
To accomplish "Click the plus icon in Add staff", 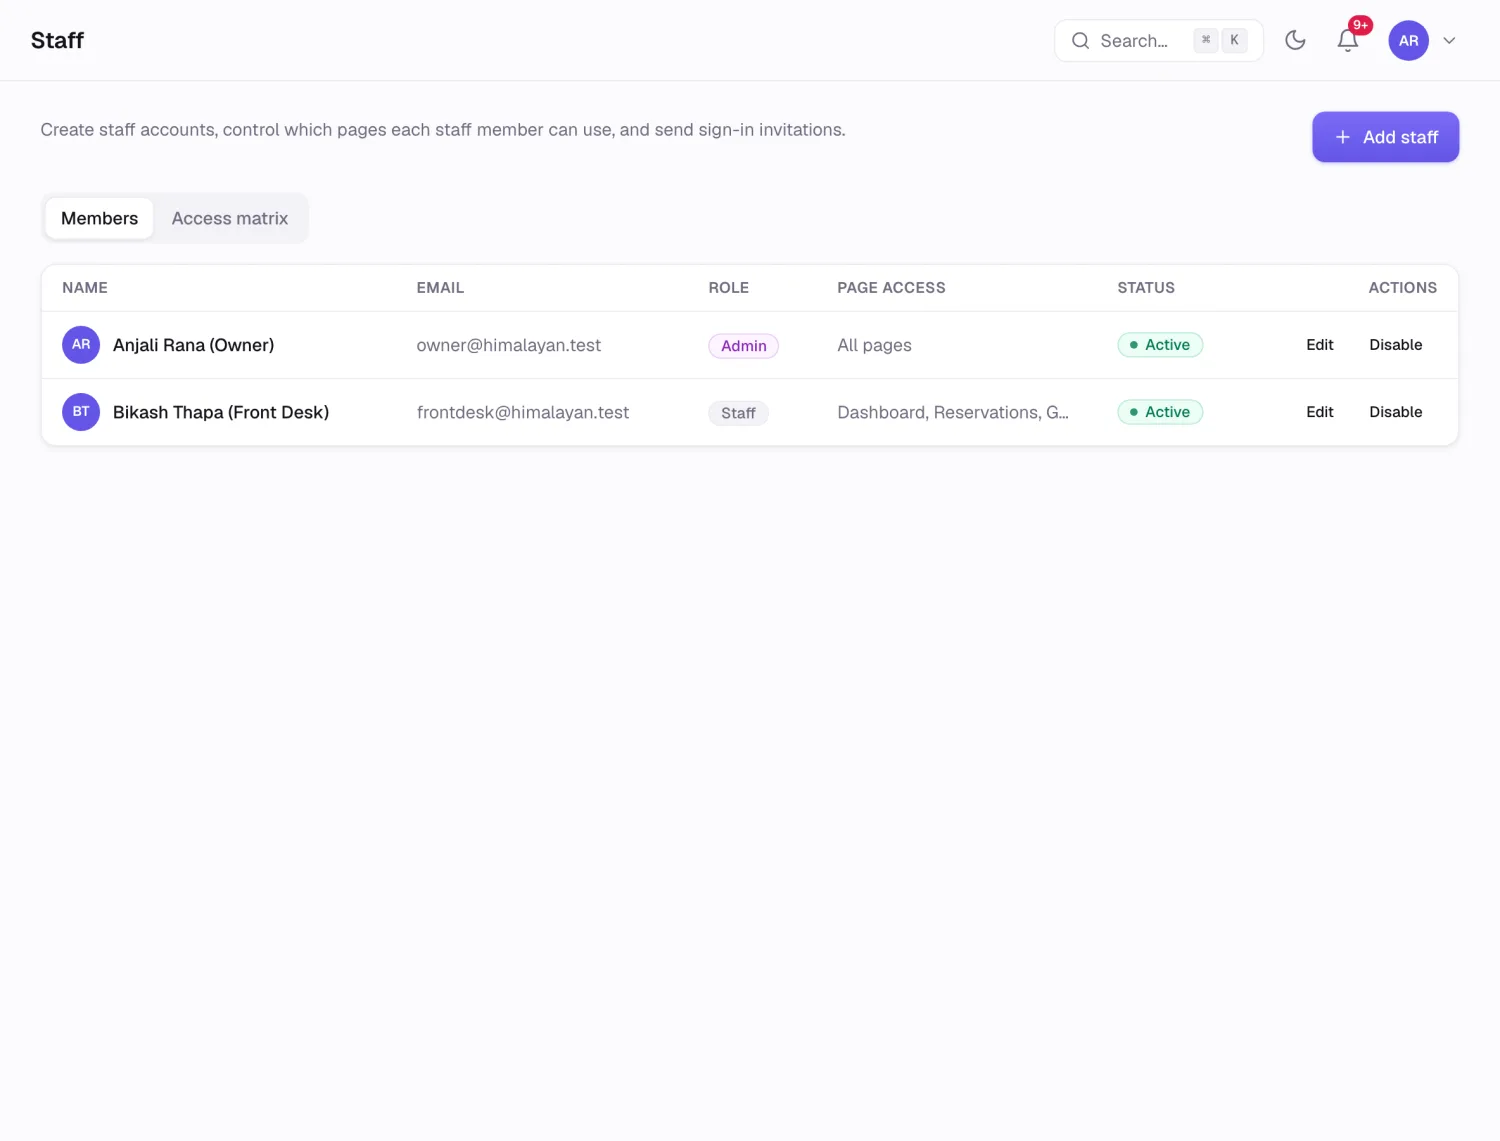I will click(x=1342, y=137).
